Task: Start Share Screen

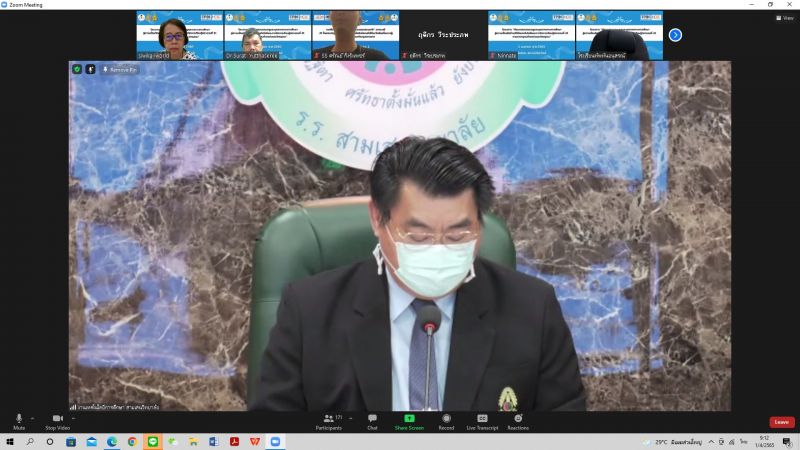Action: (409, 421)
